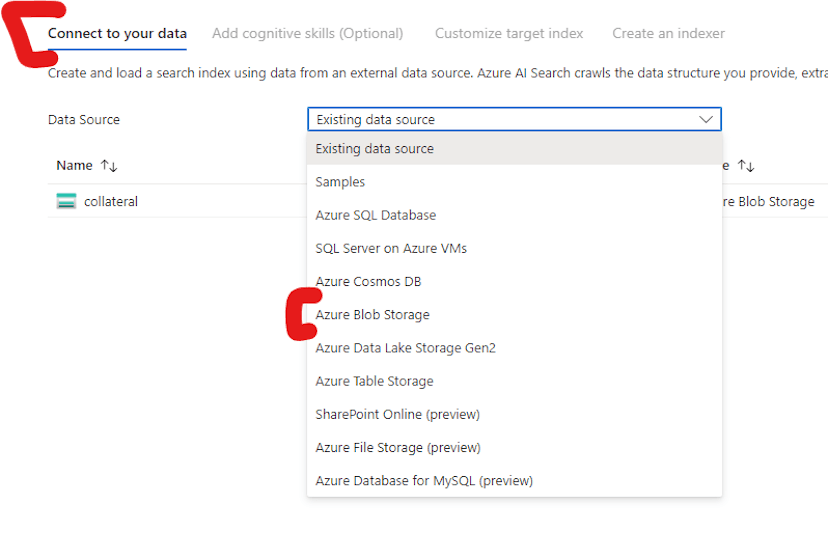The image size is (828, 559).
Task: Select the collateral row name
Action: pyautogui.click(x=111, y=202)
